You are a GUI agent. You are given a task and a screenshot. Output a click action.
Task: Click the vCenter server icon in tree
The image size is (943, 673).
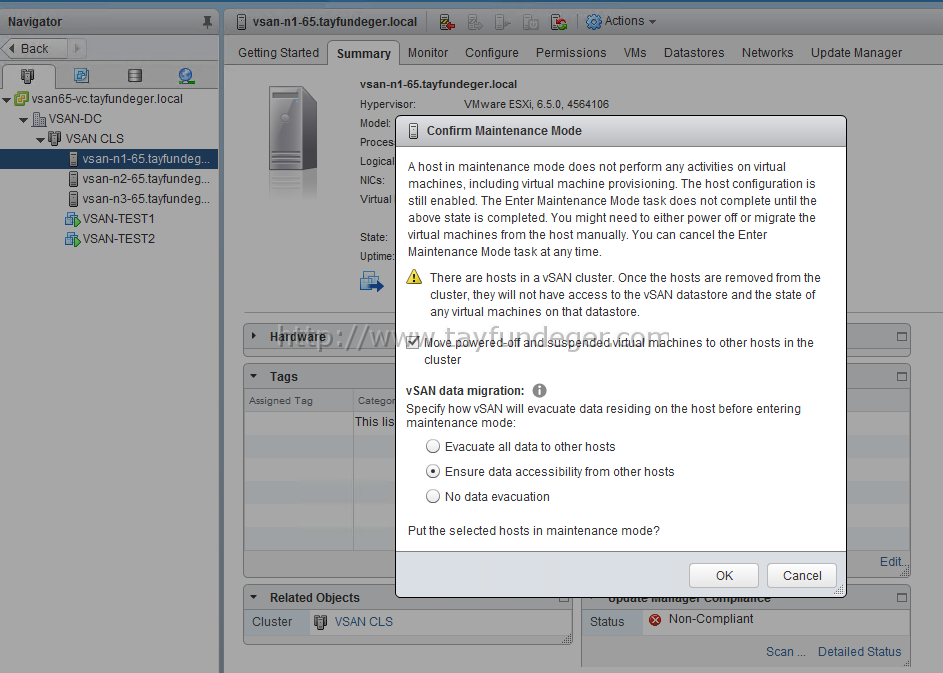[22, 99]
